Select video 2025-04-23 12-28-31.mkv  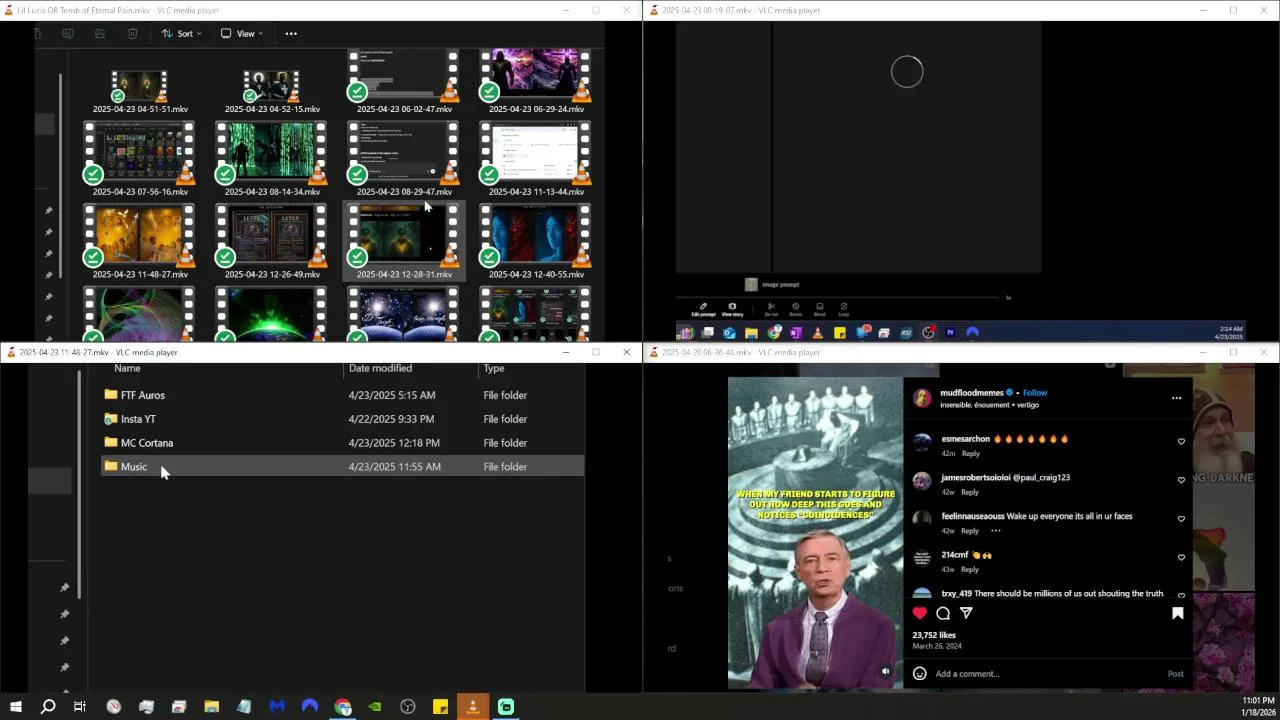[404, 242]
